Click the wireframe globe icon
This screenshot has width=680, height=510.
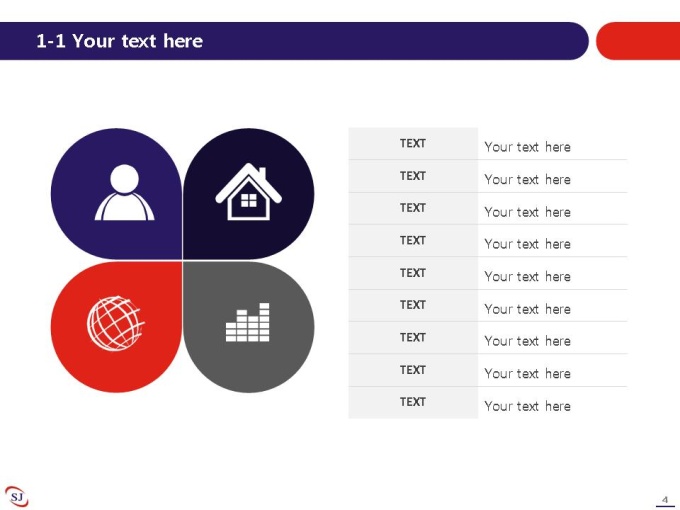(115, 323)
